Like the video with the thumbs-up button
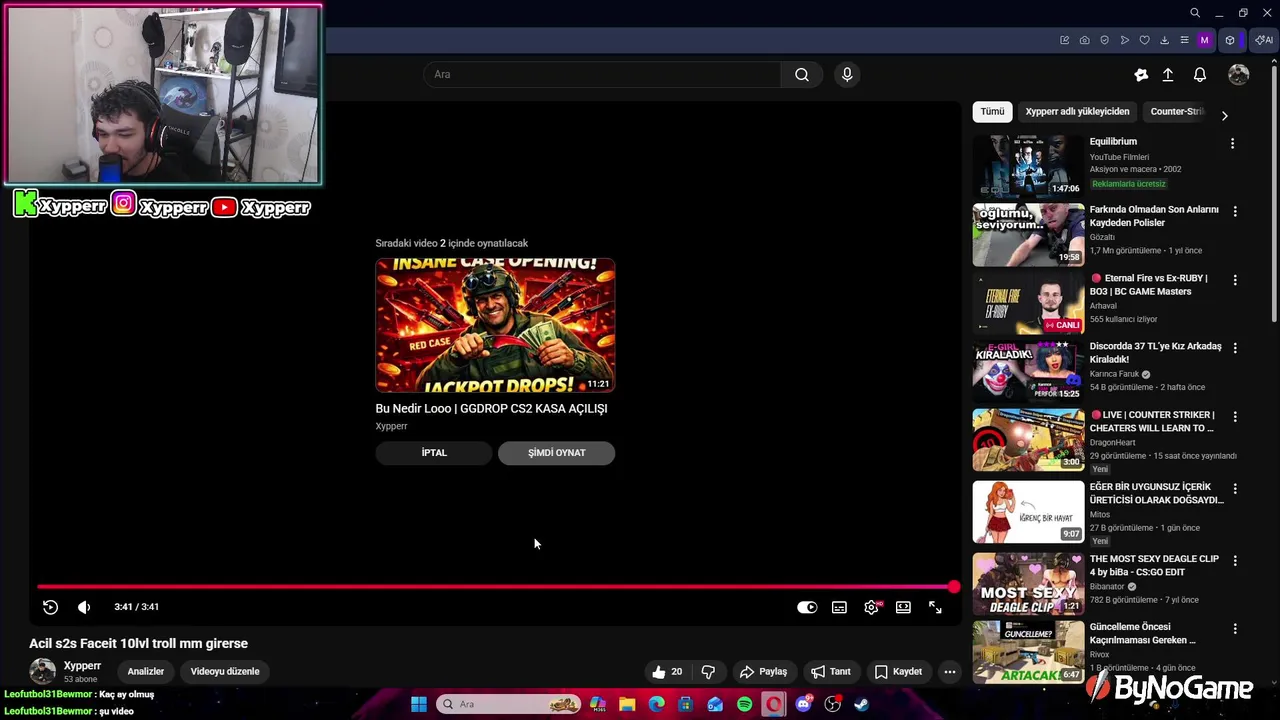 point(667,672)
